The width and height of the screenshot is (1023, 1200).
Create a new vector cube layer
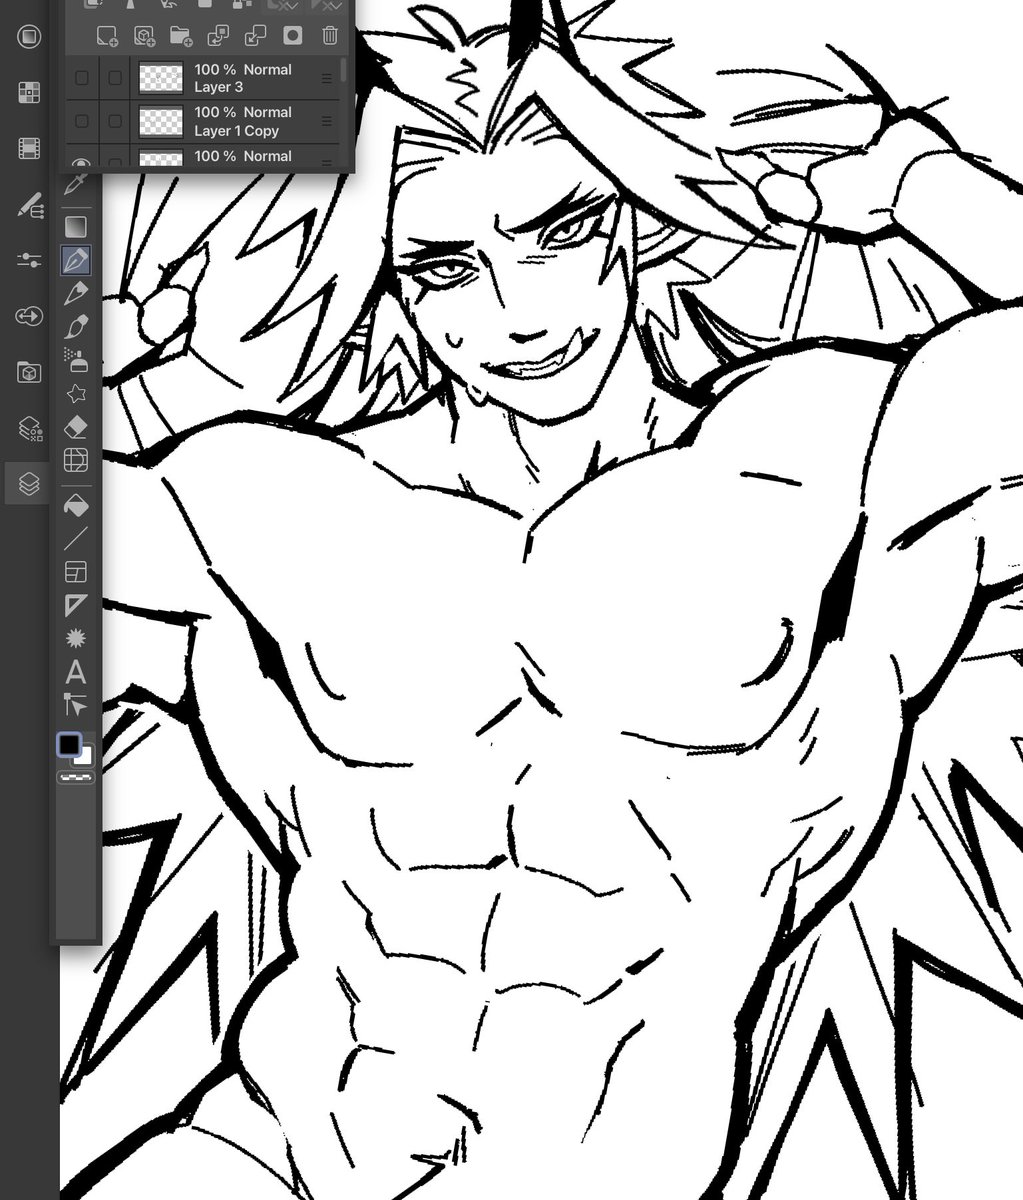pos(144,36)
